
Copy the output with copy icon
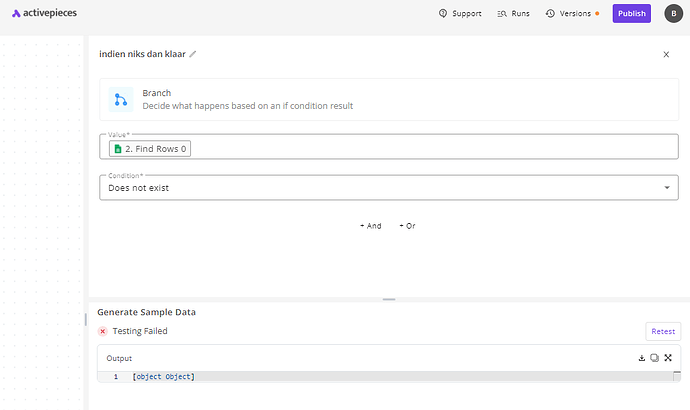tap(654, 358)
